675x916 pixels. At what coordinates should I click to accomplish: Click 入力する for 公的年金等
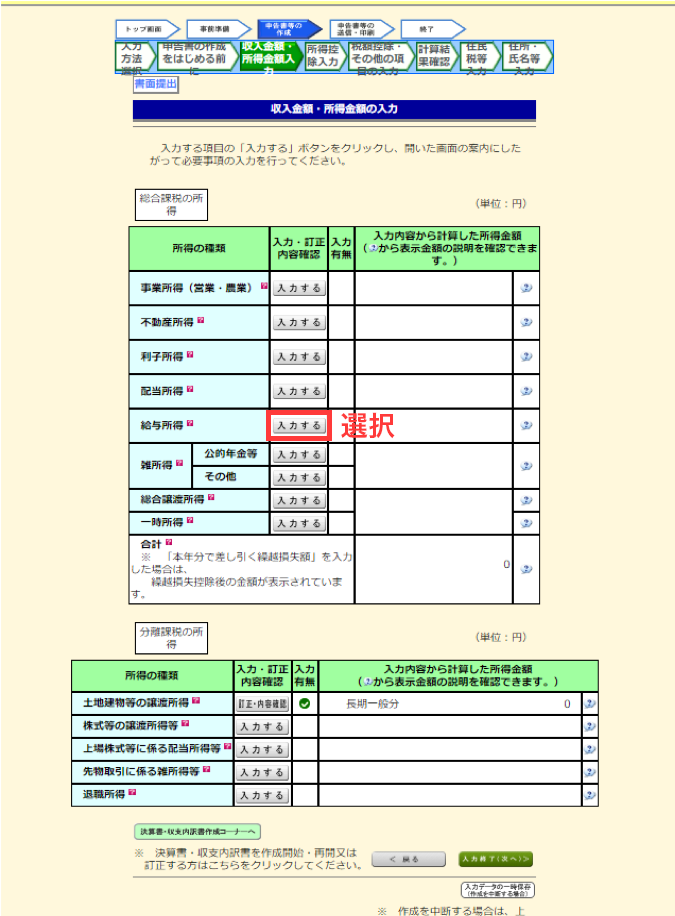point(299,454)
